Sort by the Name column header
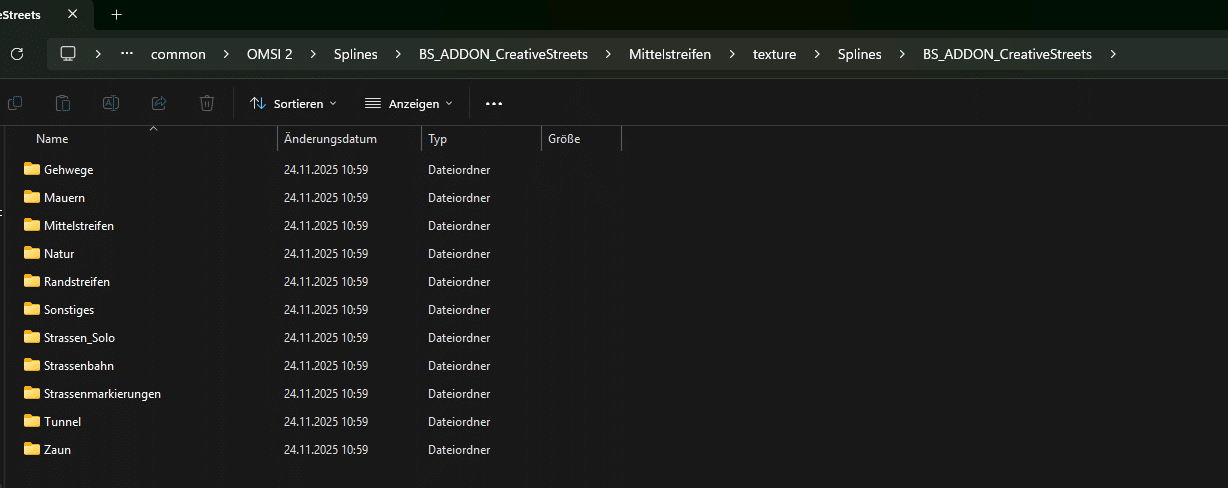Image resolution: width=1228 pixels, height=488 pixels. pos(52,139)
